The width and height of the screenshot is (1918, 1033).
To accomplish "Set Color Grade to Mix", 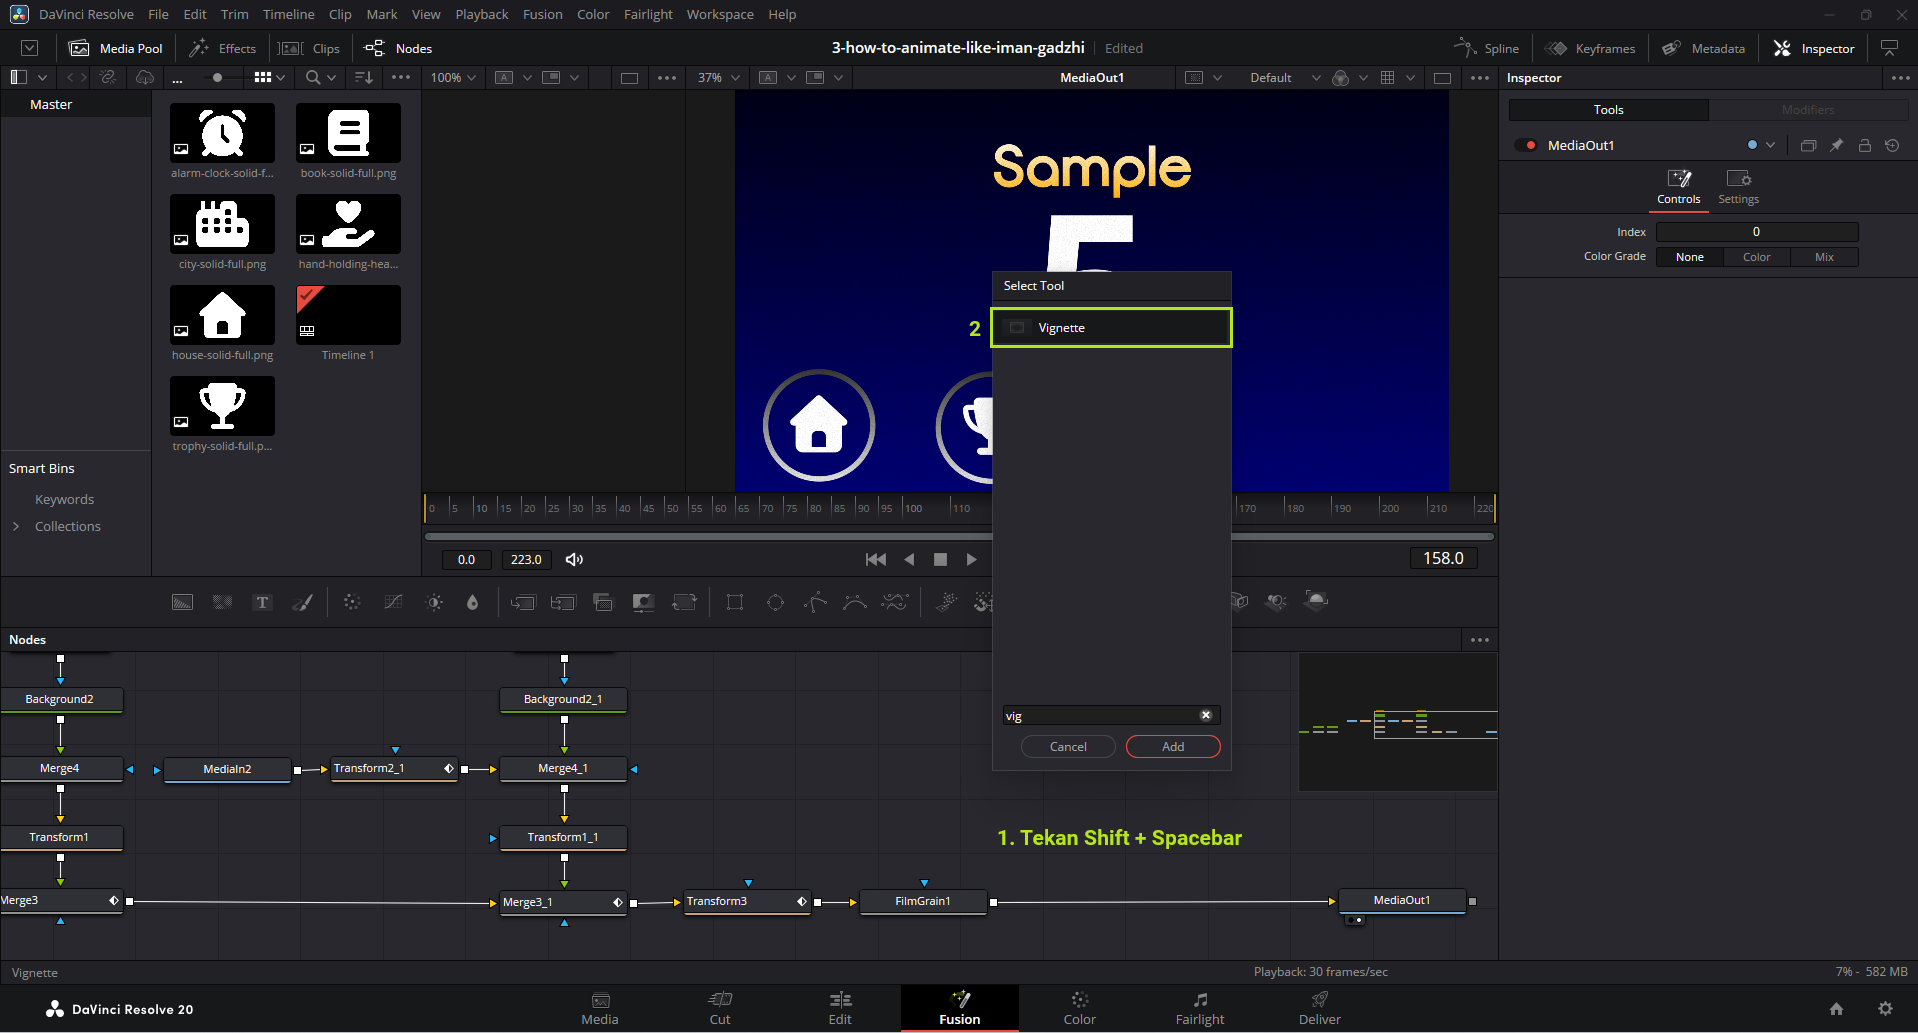I will tap(1824, 257).
